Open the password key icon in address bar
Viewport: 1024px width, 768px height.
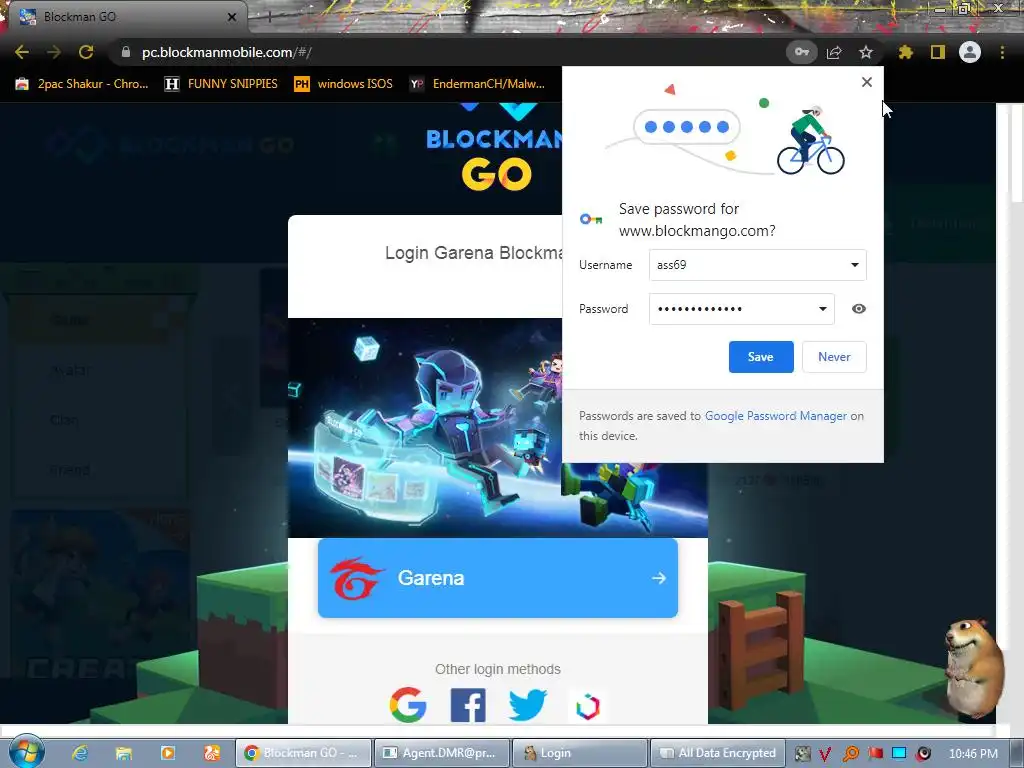[801, 52]
